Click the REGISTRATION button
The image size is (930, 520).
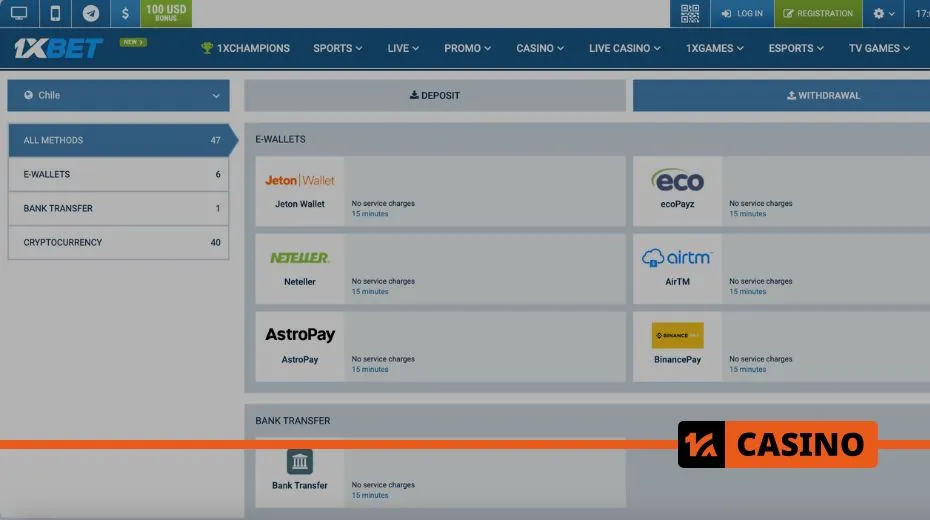(x=818, y=13)
